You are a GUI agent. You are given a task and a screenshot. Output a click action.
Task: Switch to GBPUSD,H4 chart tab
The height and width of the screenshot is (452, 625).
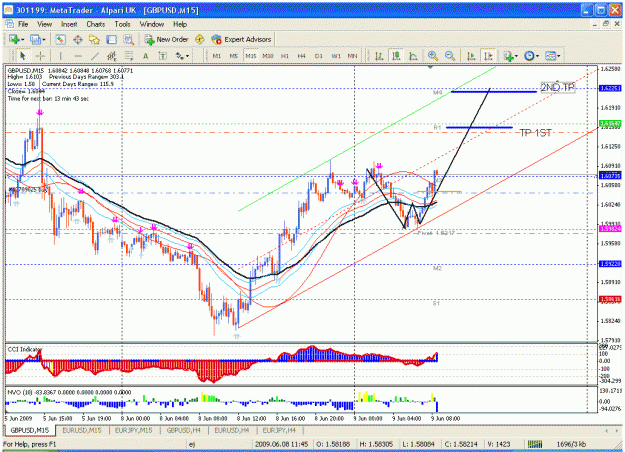tap(183, 430)
